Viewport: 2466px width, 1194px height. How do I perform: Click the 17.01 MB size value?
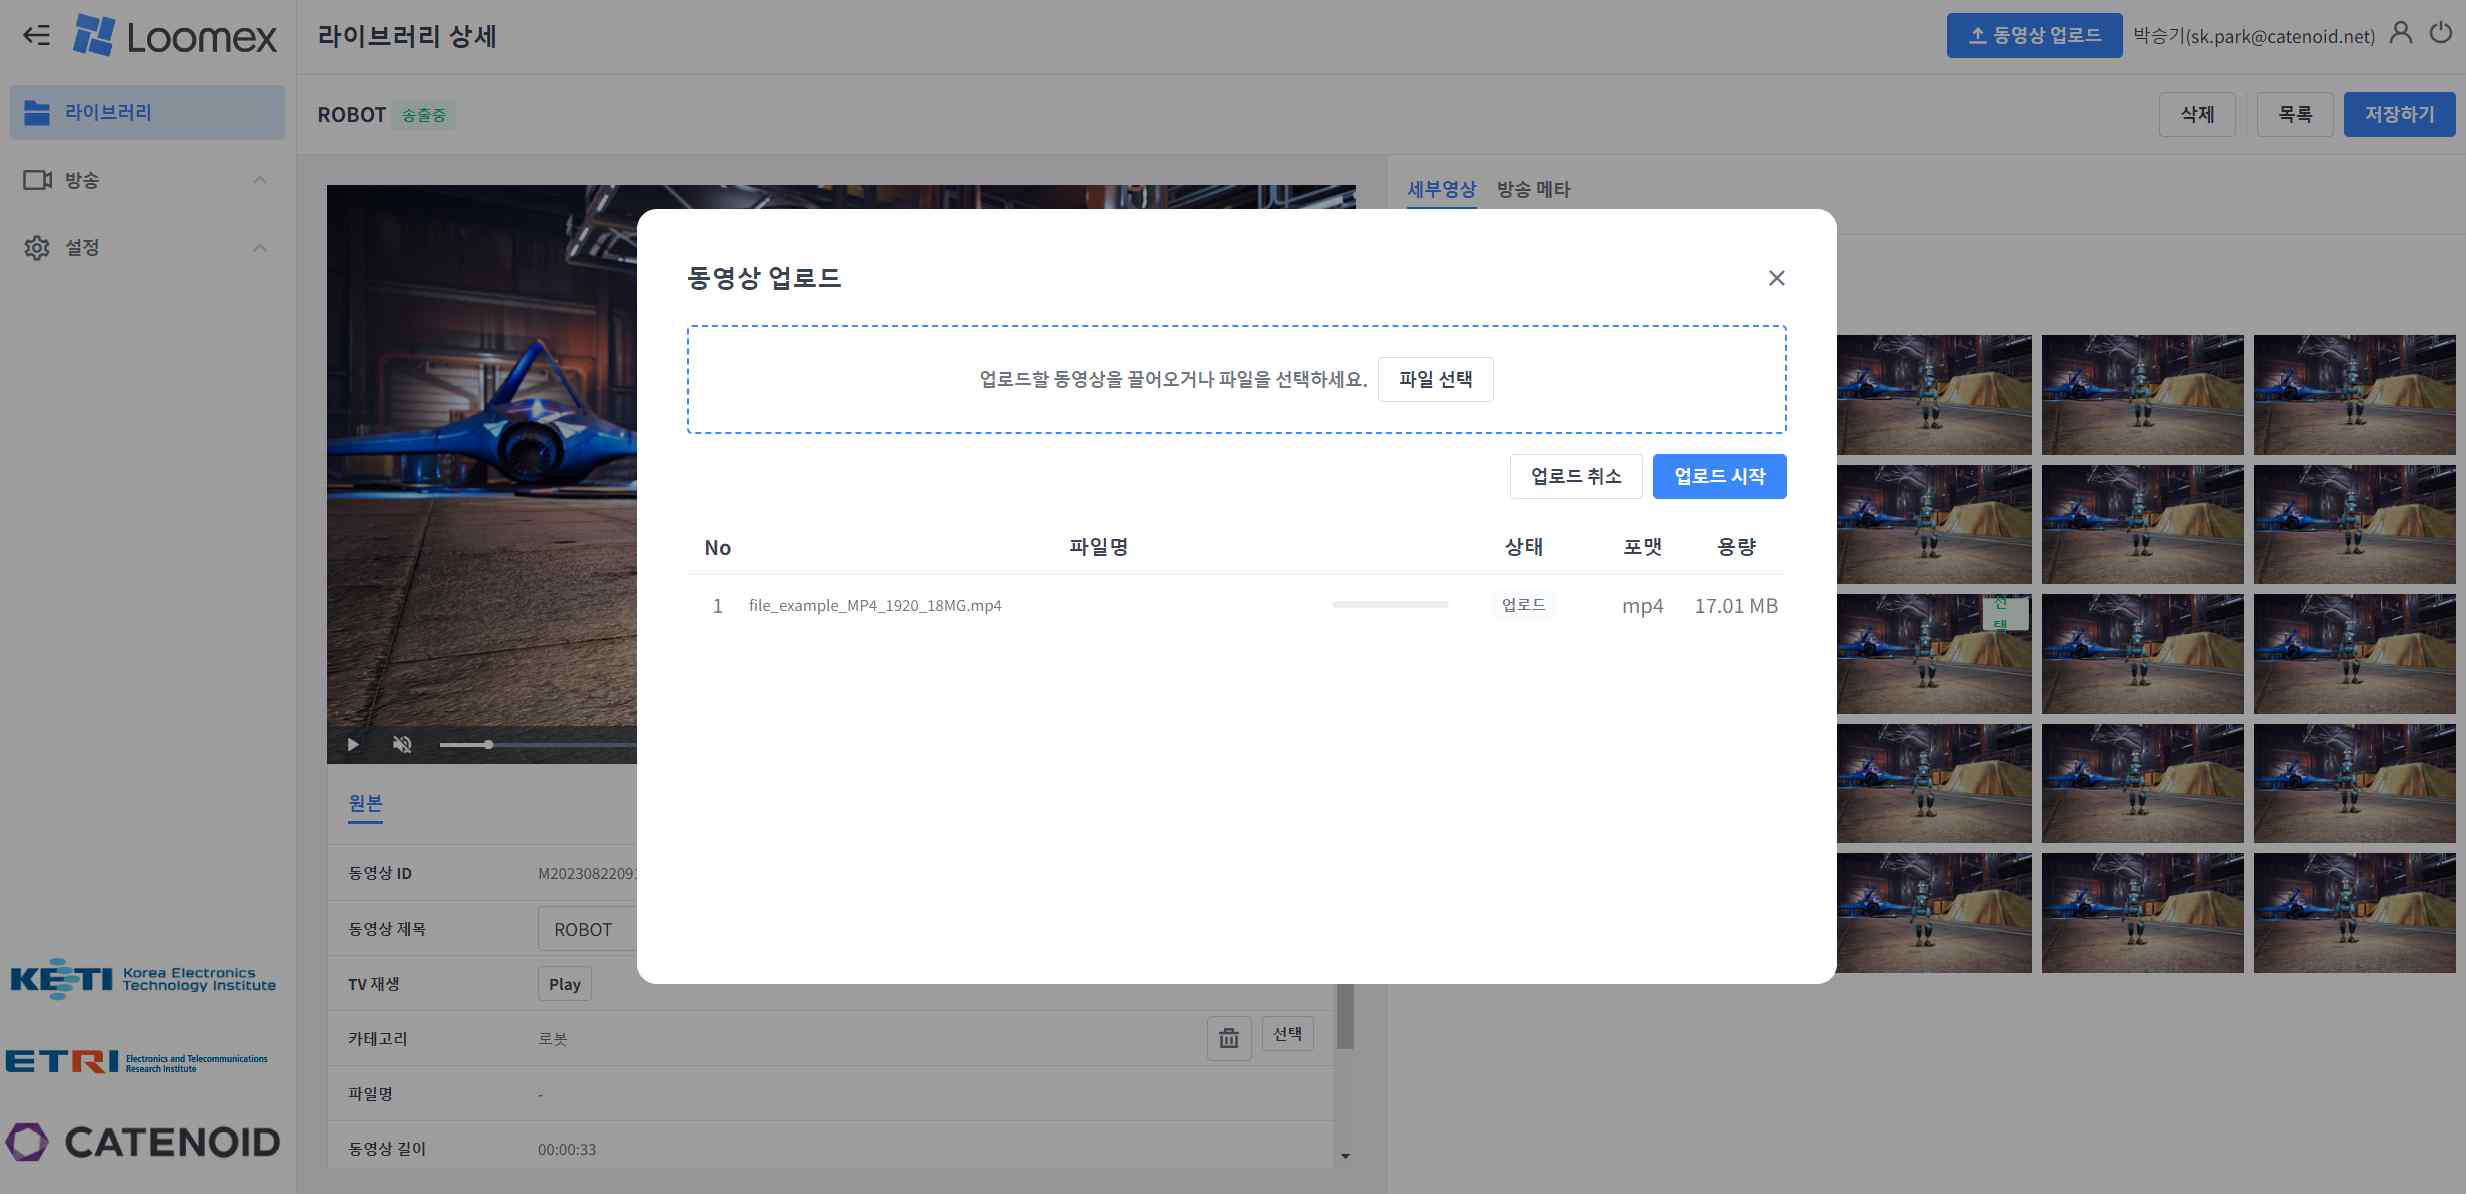click(1736, 606)
